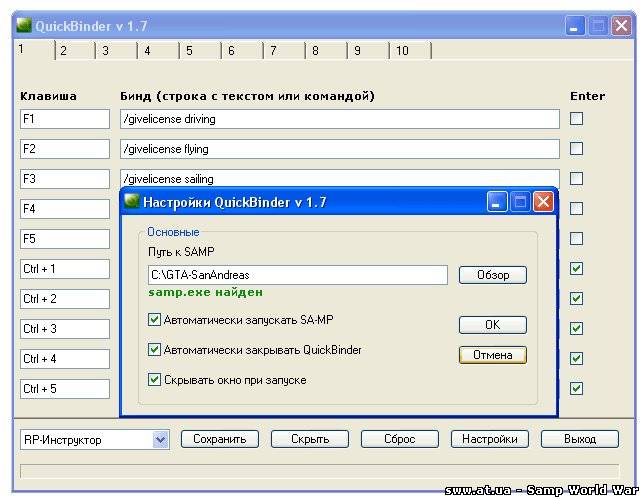Image resolution: width=644 pixels, height=500 pixels.
Task: Uncheck Enter checkbox for Ctrl + 3
Action: coord(576,328)
